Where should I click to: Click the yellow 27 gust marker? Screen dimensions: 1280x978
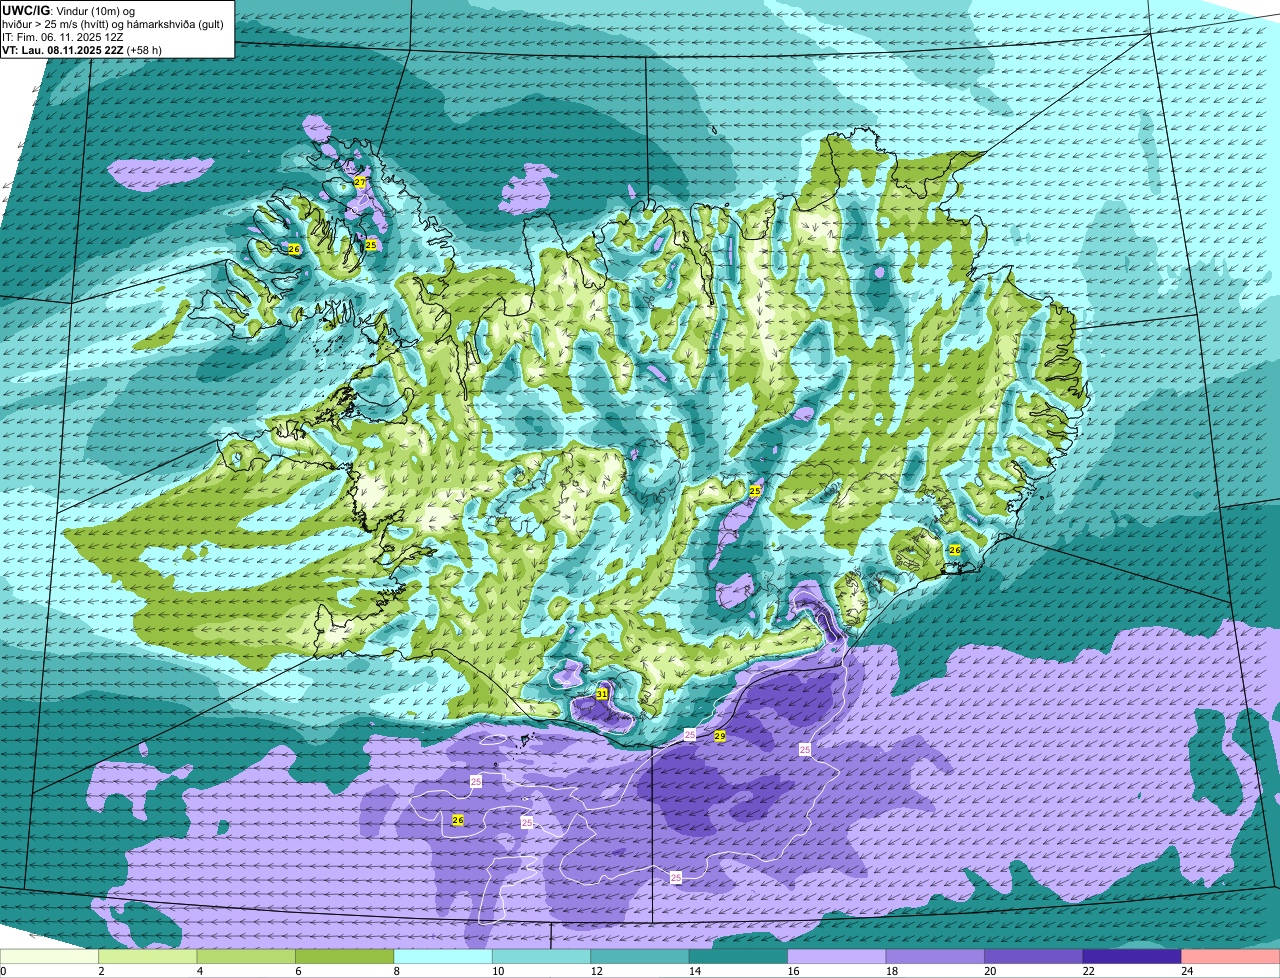[x=360, y=182]
